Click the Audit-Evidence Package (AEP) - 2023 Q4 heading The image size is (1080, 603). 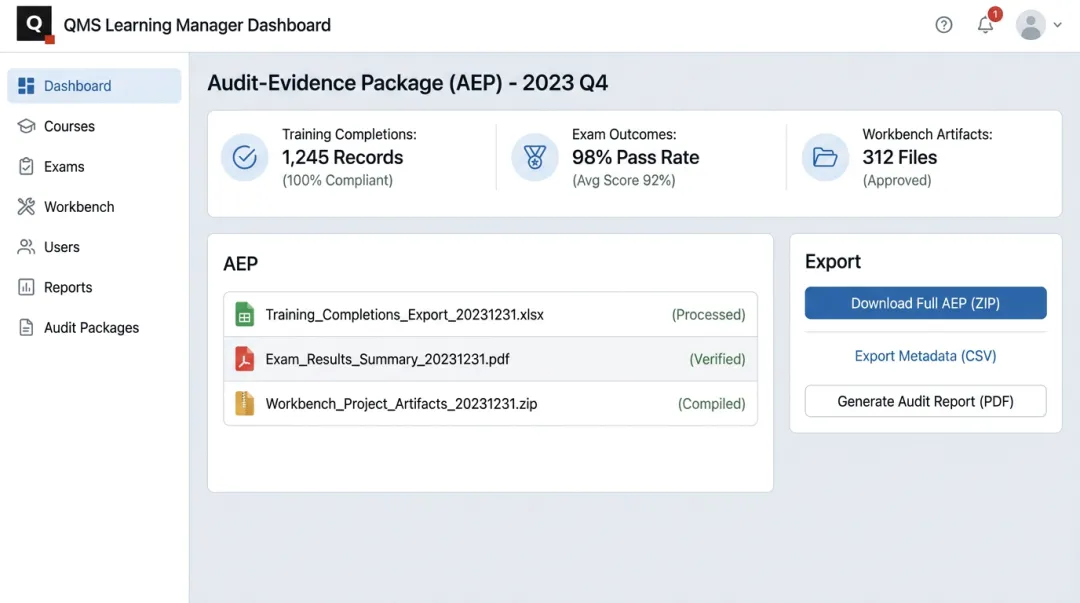(x=408, y=83)
